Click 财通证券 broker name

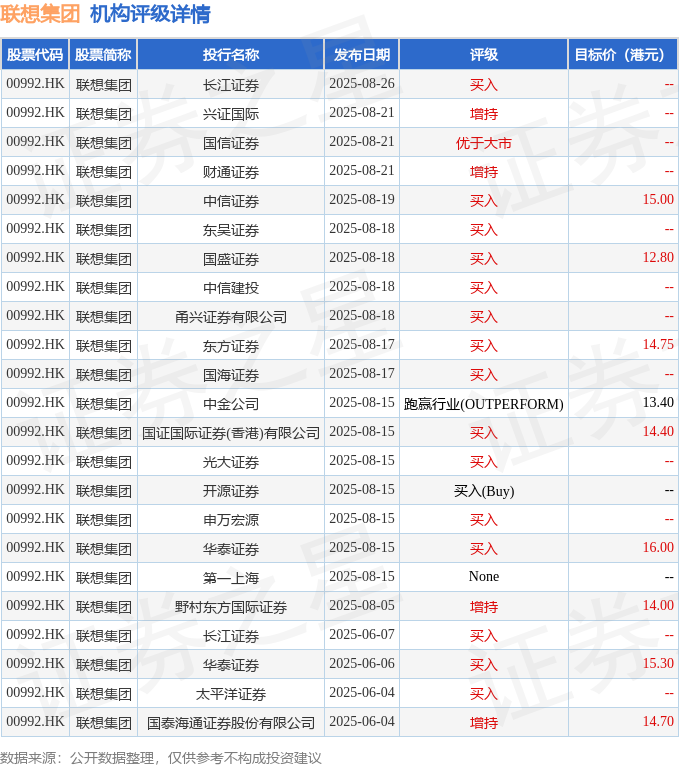(x=231, y=172)
